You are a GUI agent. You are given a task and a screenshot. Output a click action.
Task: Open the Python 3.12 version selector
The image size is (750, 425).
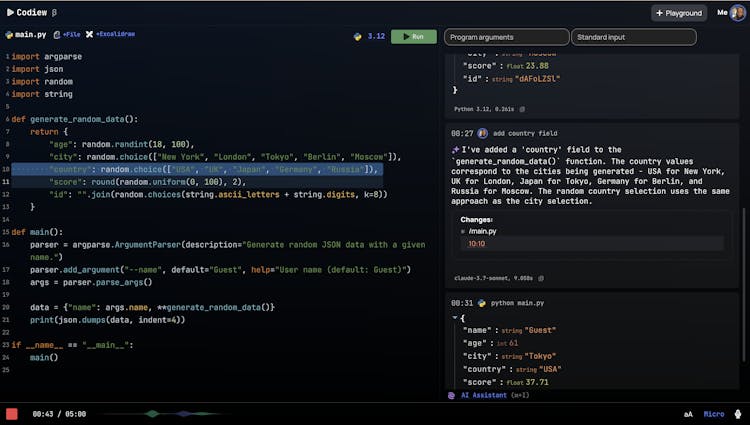(369, 36)
